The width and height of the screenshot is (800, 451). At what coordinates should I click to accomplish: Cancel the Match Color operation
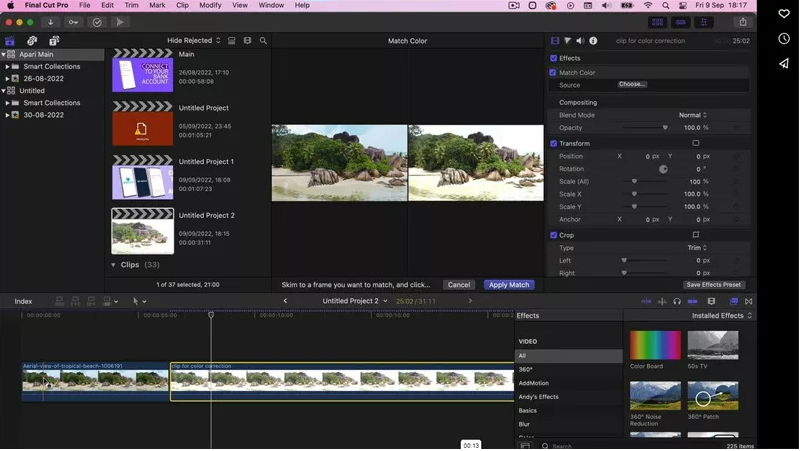click(x=459, y=285)
